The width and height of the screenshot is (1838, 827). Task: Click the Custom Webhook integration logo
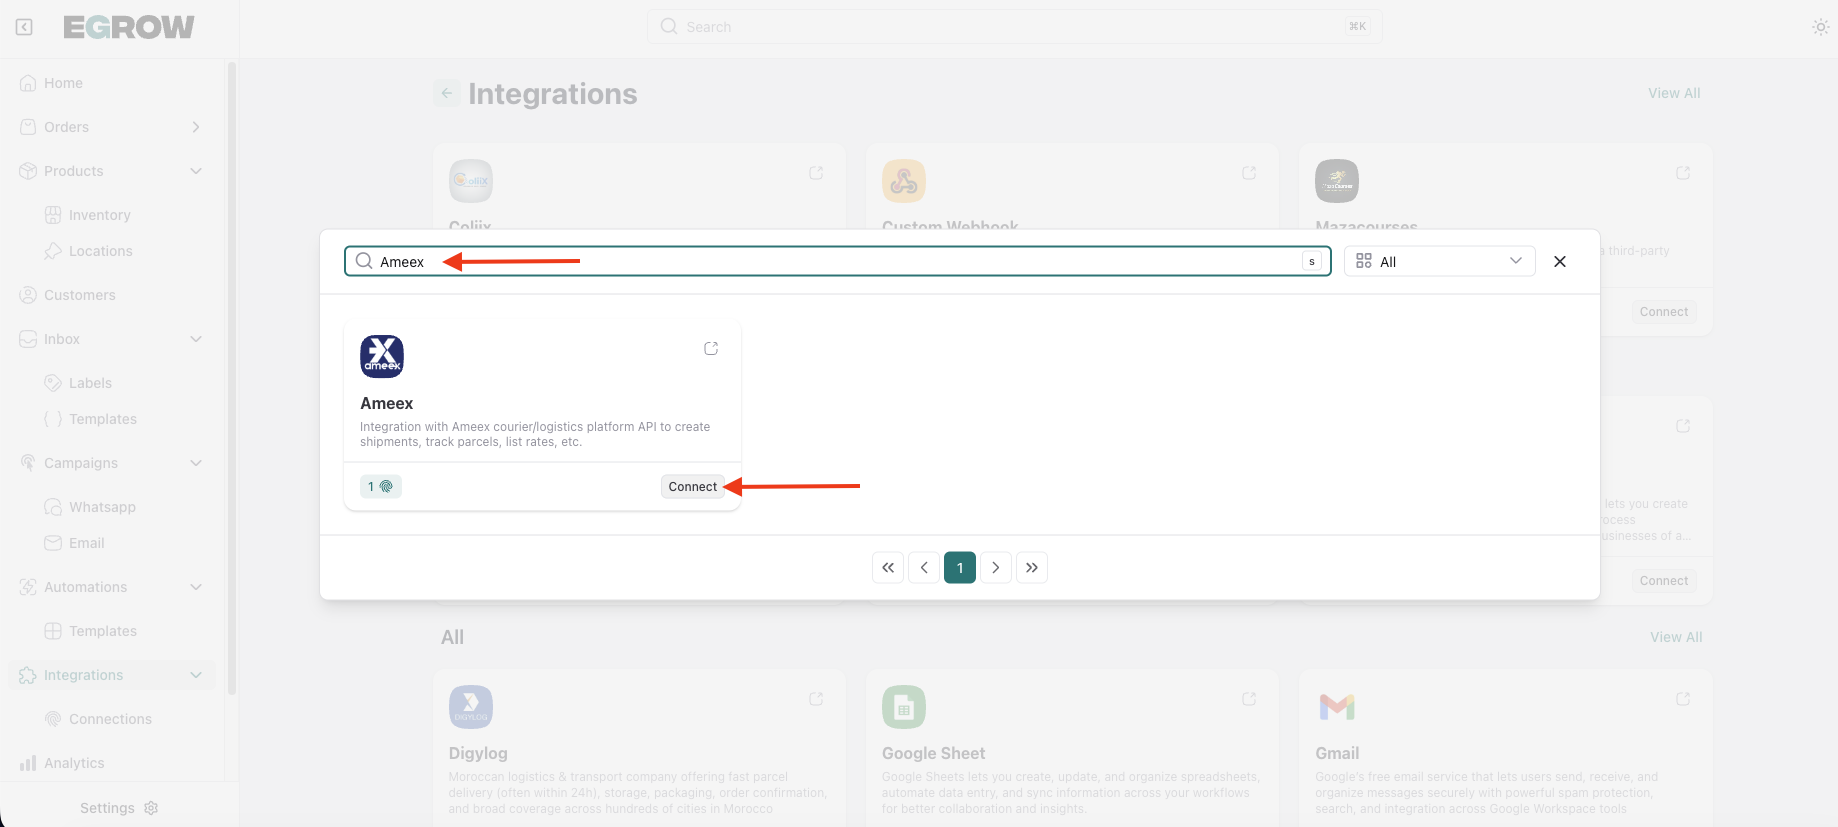904,181
